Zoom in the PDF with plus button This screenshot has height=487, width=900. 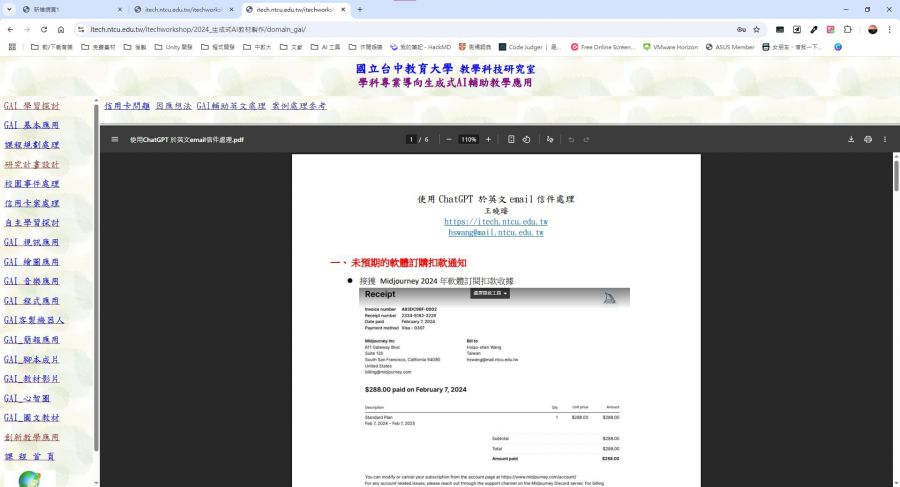[x=488, y=140]
